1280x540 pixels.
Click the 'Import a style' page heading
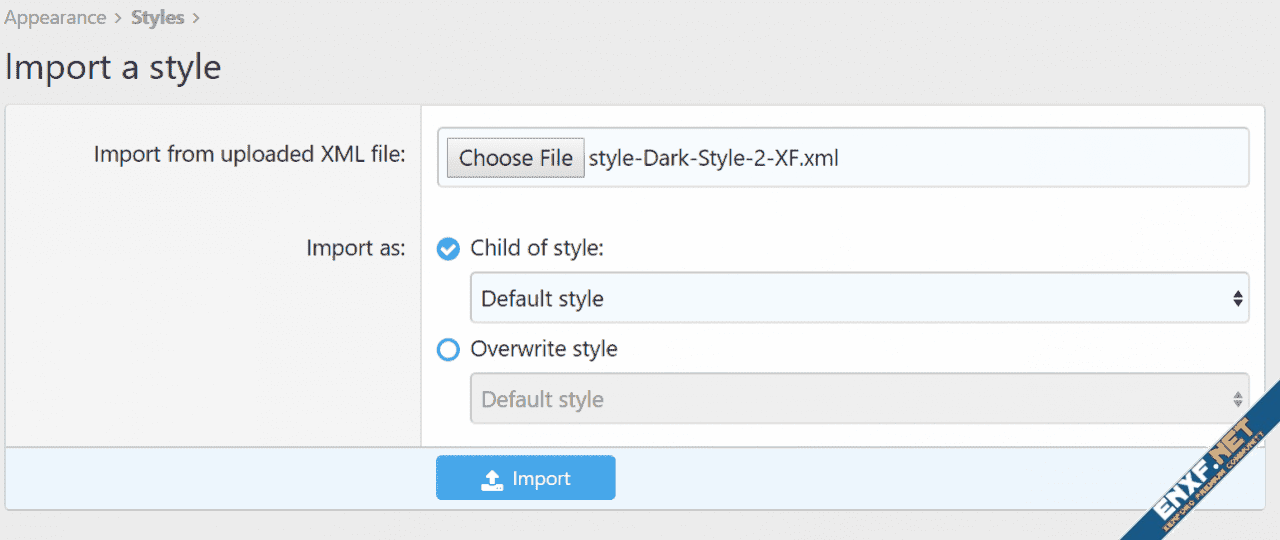pos(113,67)
